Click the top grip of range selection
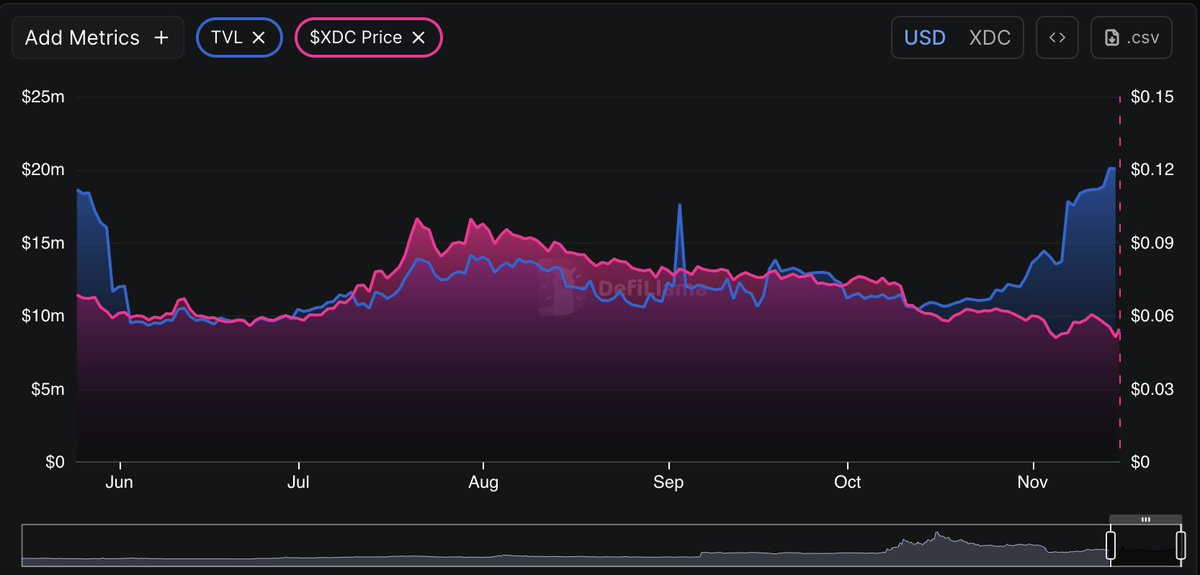Screen dimensions: 1200x575 tap(1146, 520)
